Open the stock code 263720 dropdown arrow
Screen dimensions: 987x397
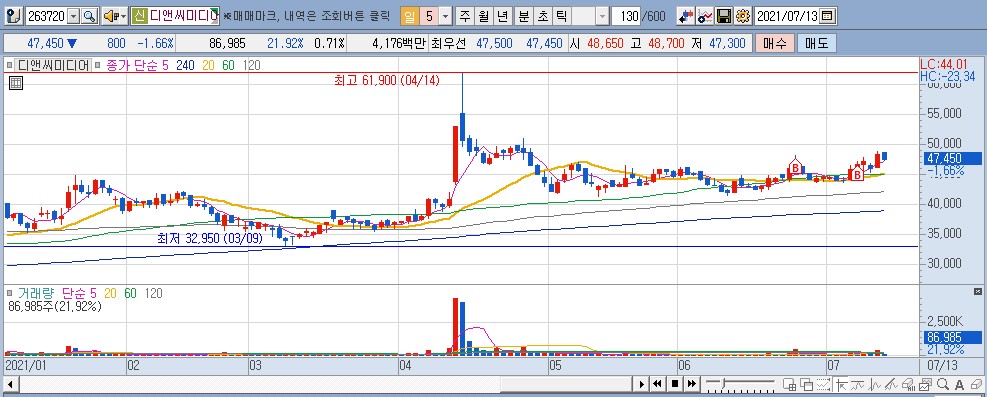[74, 16]
